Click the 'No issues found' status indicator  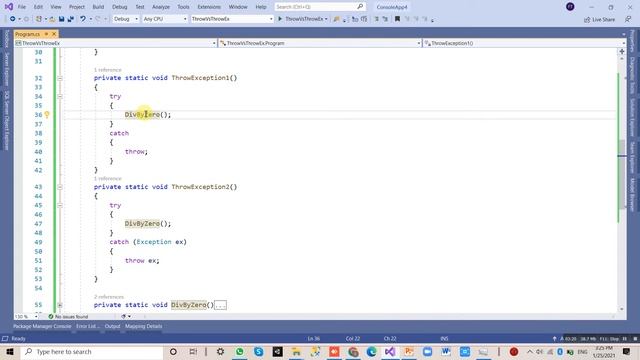68,316
